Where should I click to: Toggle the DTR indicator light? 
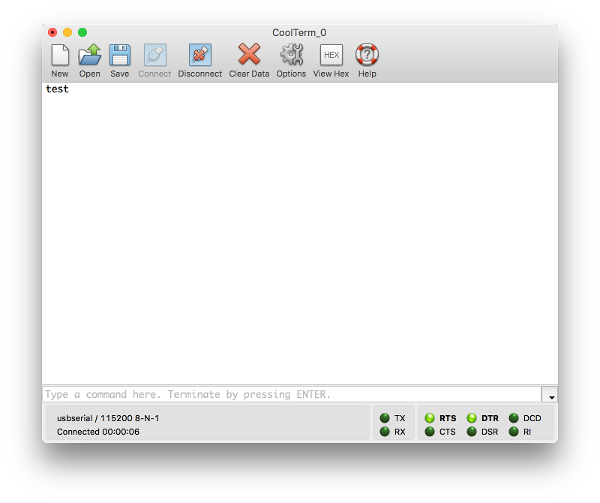pos(472,418)
